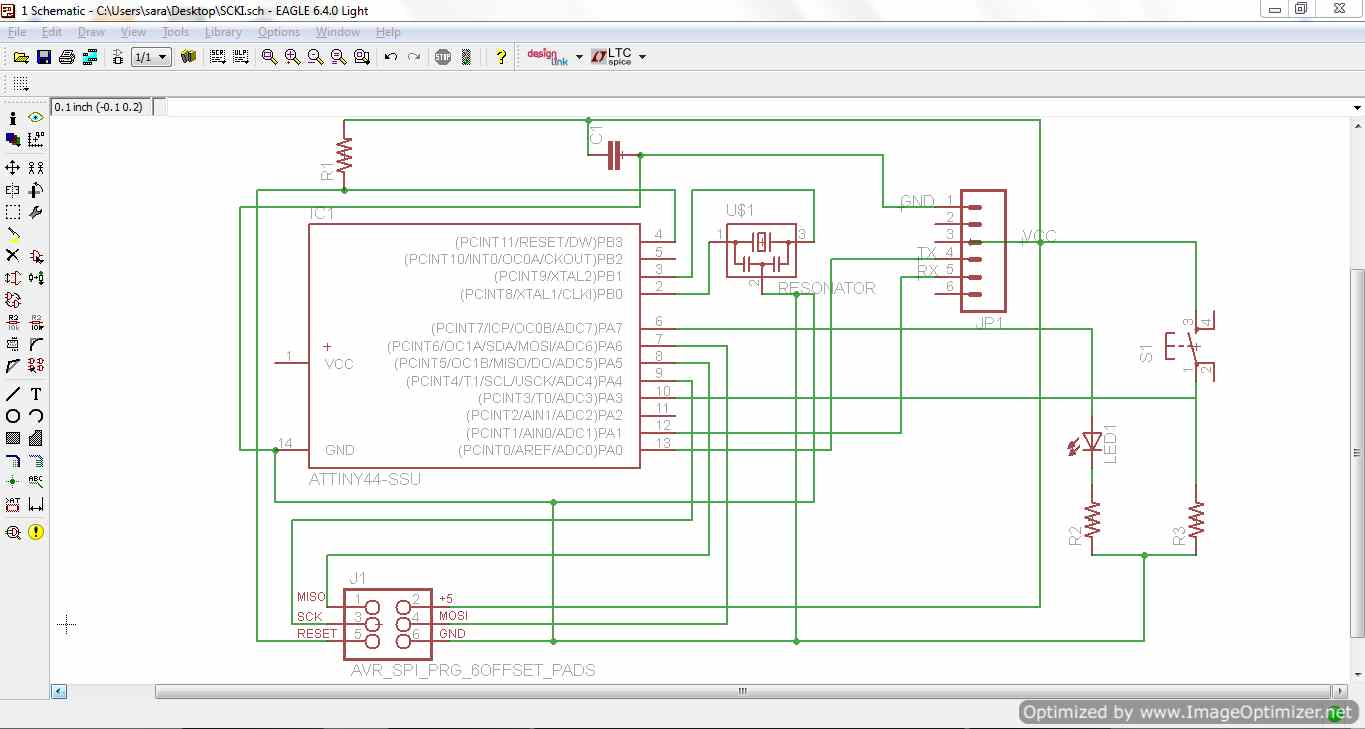
Task: Open the Draw menu
Action: click(x=91, y=32)
